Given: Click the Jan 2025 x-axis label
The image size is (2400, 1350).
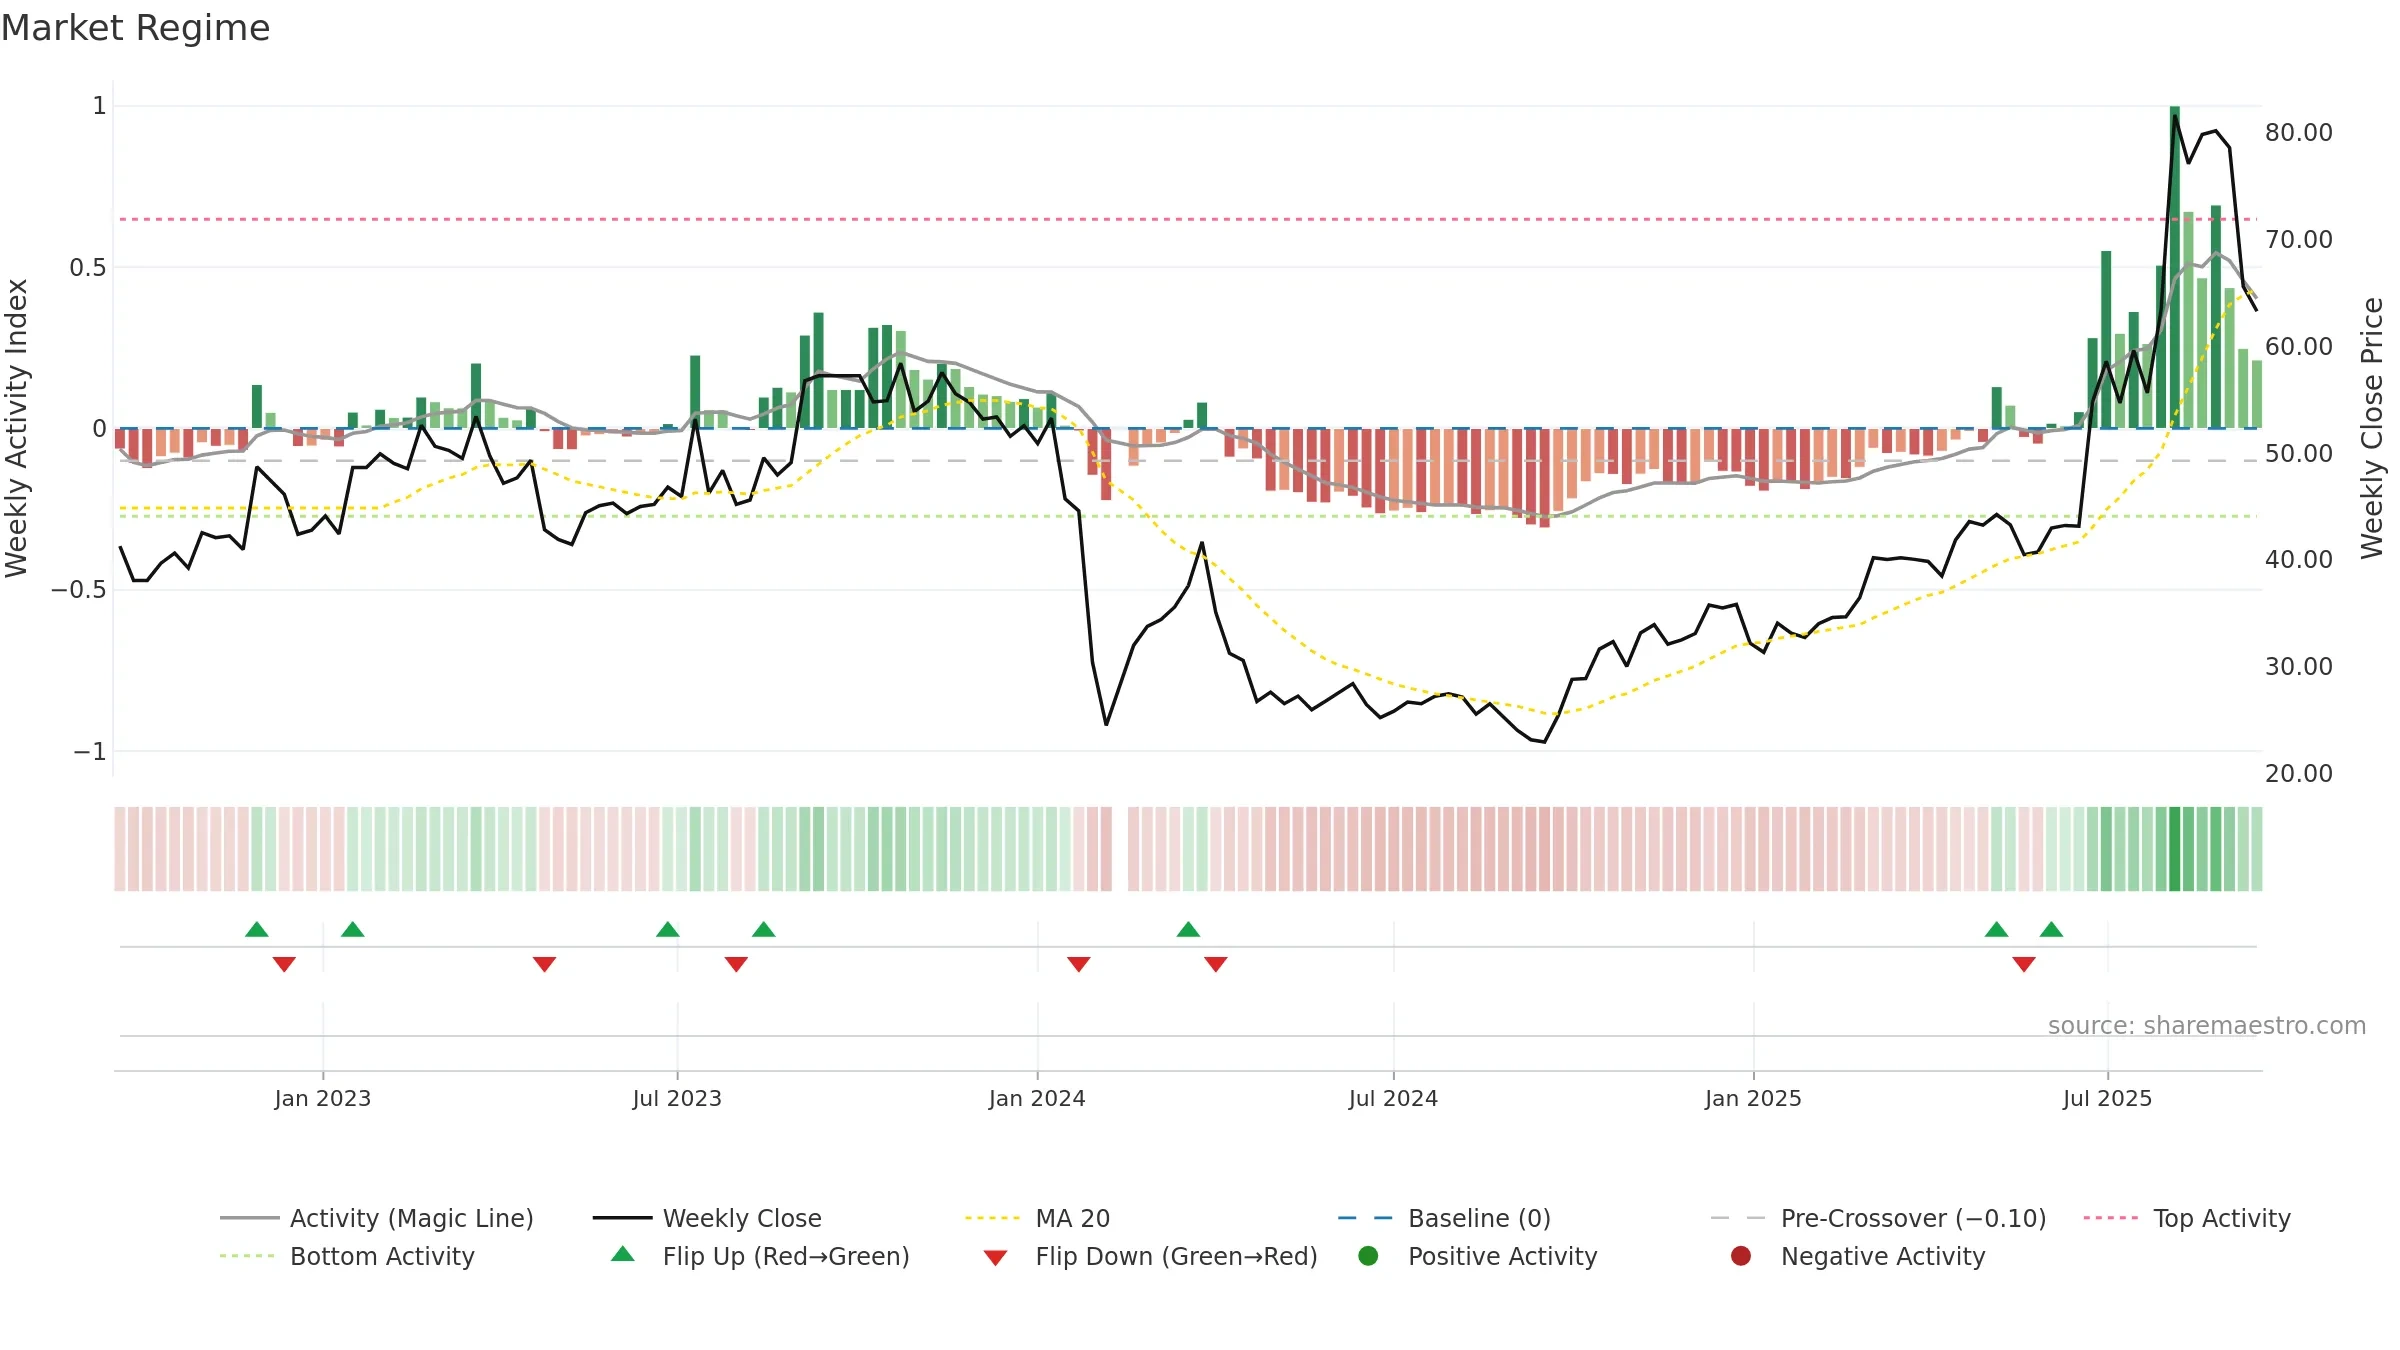Looking at the screenshot, I should click(1753, 1099).
